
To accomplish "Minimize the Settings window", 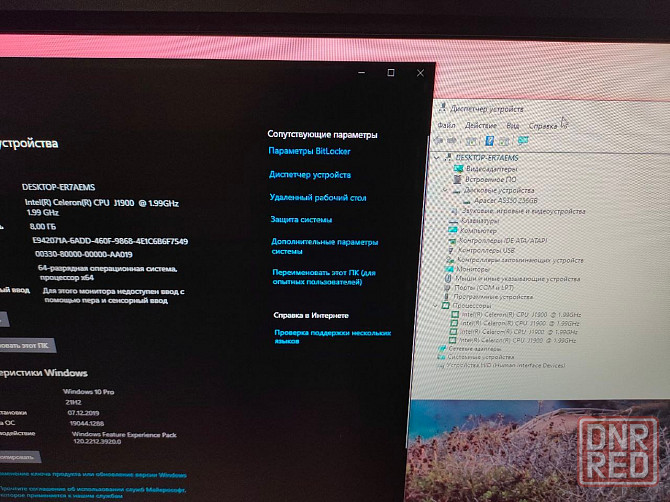I will point(361,73).
